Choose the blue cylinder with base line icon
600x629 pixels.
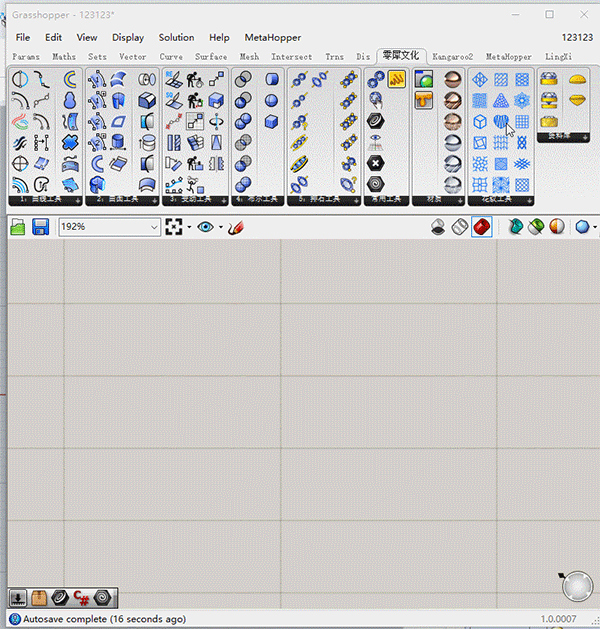click(x=118, y=142)
